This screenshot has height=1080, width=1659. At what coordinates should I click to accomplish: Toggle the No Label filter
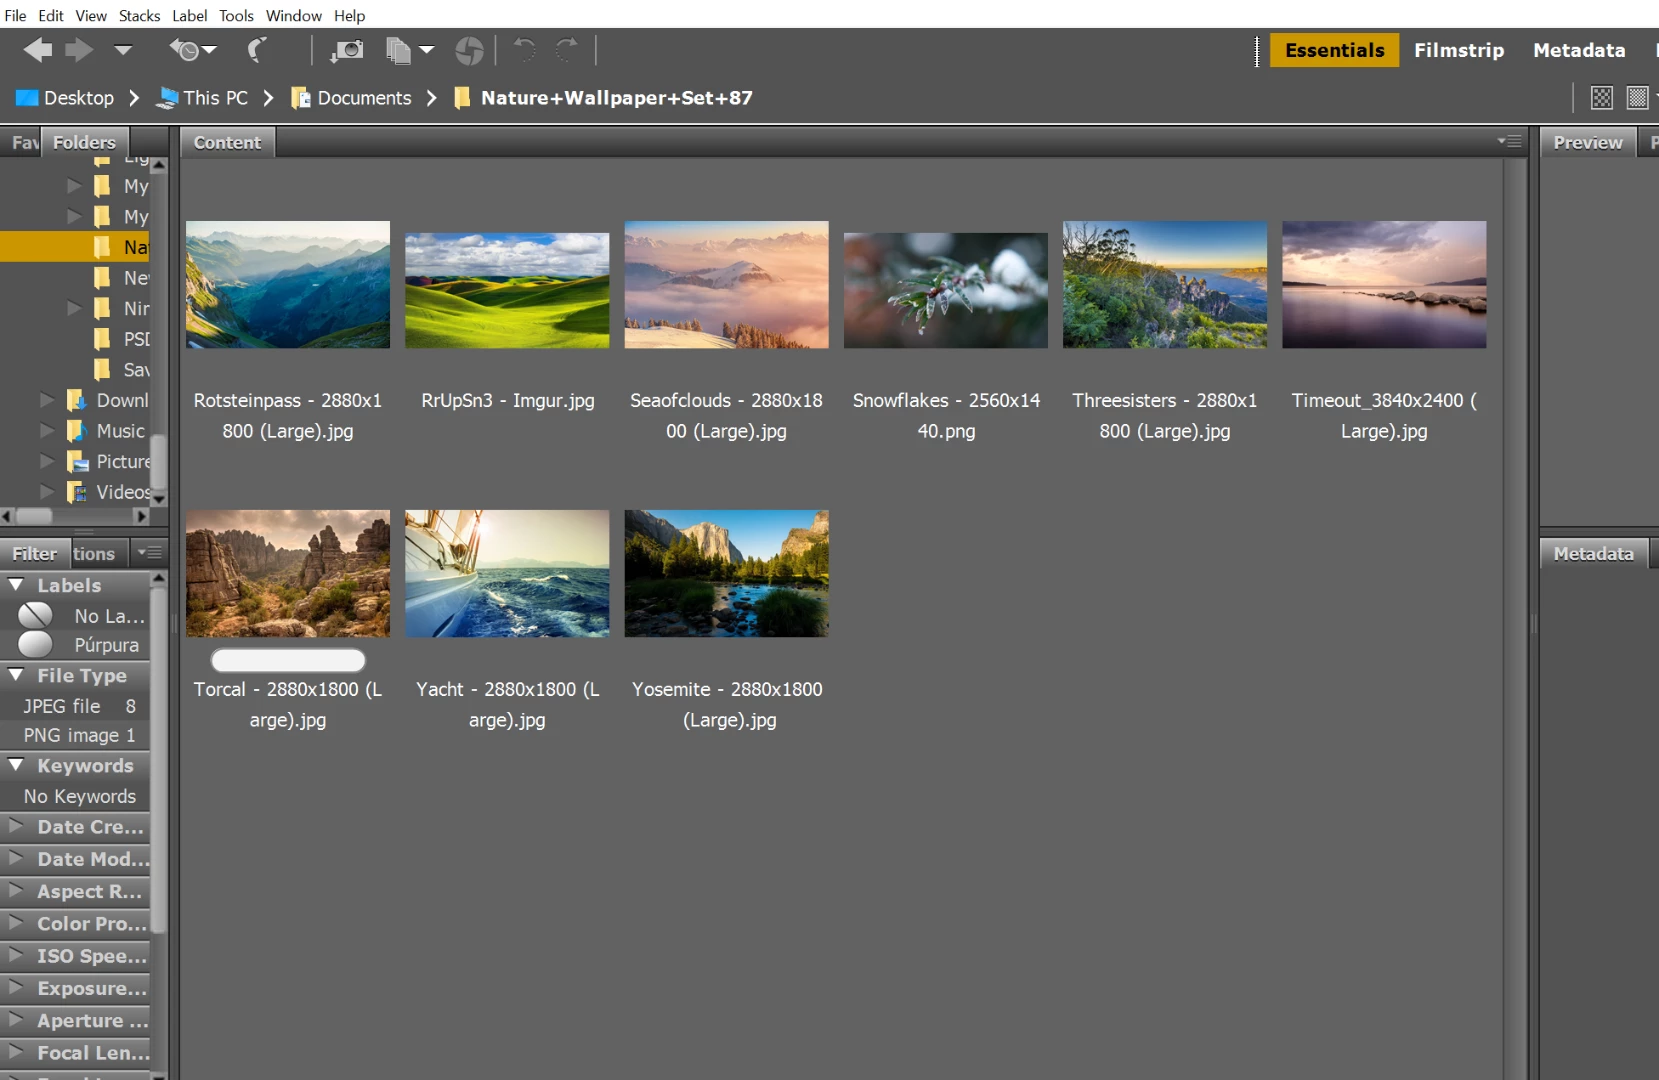pos(75,616)
